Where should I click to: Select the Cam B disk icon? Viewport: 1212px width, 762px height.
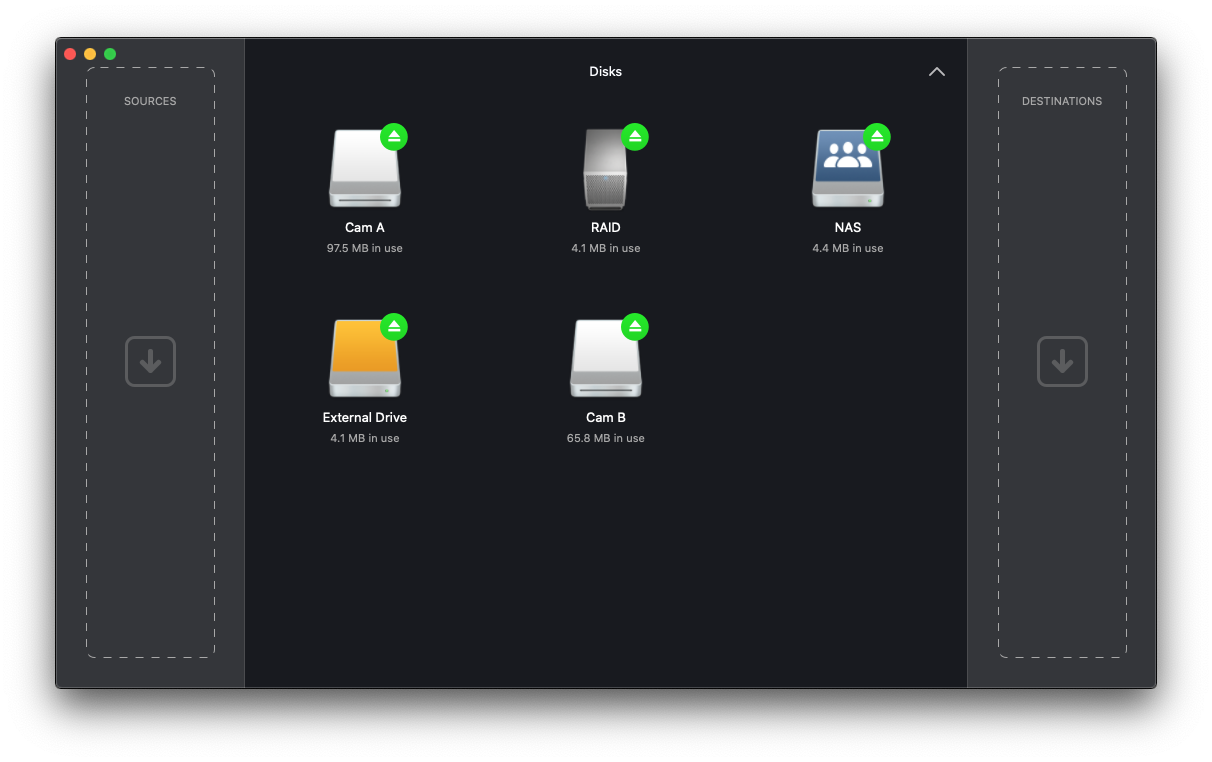click(606, 358)
